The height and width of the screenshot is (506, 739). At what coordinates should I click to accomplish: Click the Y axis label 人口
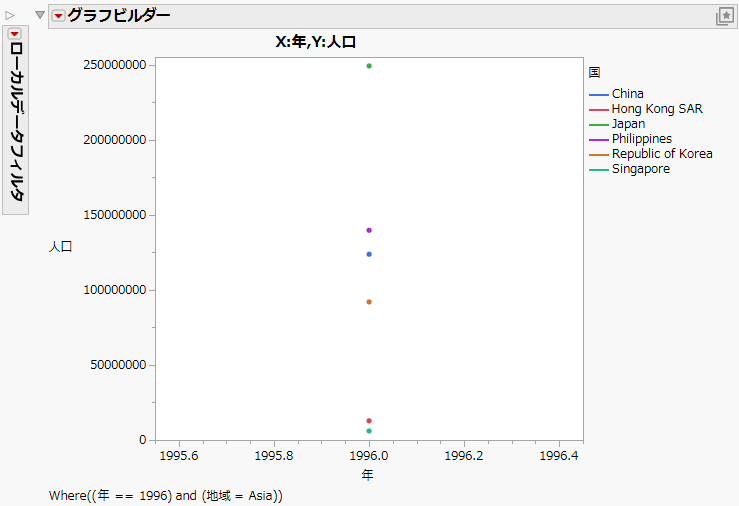[60, 246]
